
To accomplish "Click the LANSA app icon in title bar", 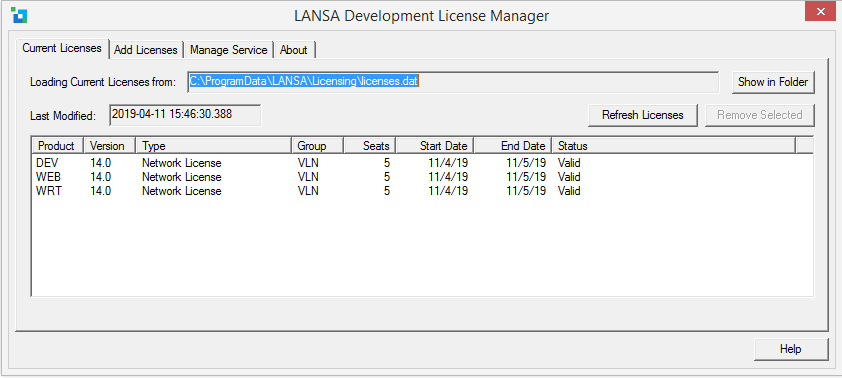I will (19, 16).
